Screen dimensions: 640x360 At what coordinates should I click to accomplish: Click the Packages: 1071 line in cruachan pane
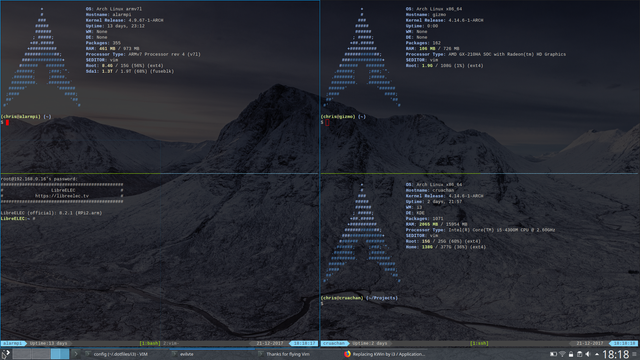tap(424, 219)
